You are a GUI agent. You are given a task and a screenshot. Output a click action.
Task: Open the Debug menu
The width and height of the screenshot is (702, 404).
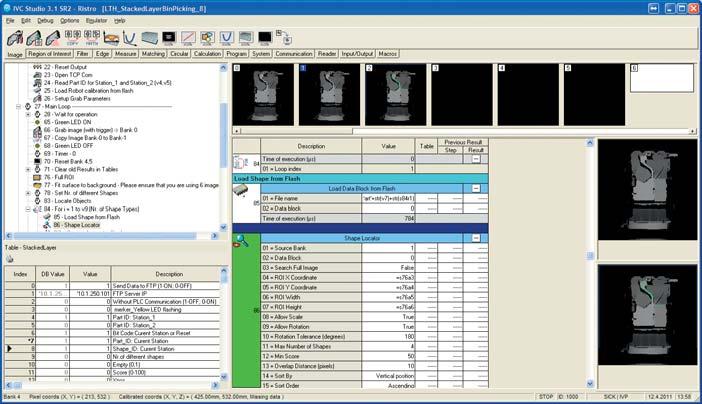pos(45,21)
